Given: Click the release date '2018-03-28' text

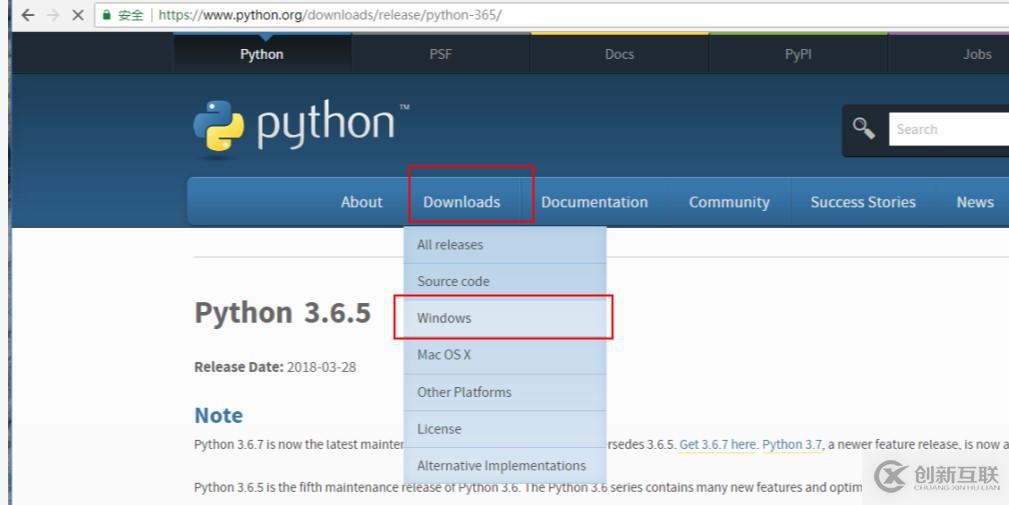Looking at the screenshot, I should (321, 367).
